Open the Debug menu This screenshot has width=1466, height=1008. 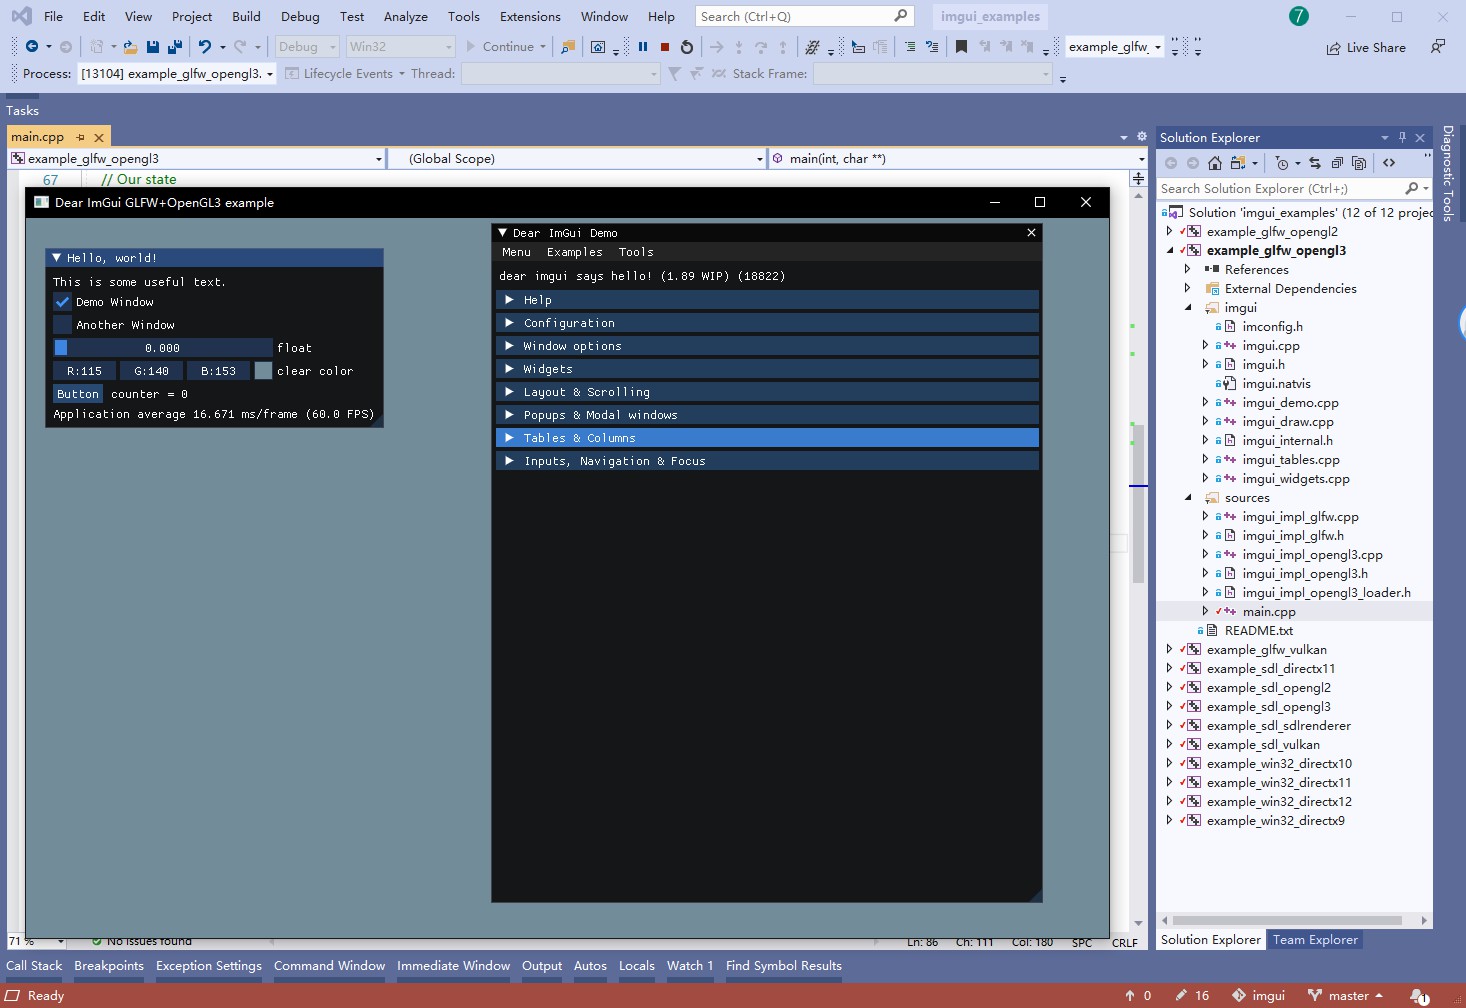tap(300, 17)
